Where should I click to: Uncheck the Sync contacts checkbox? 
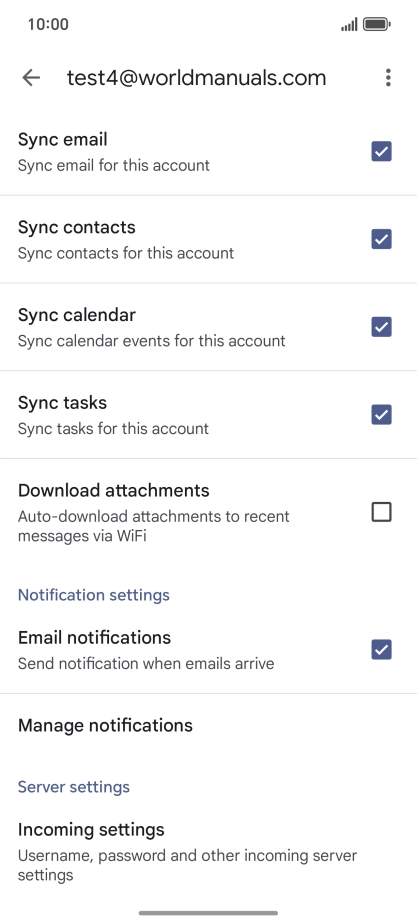(381, 239)
